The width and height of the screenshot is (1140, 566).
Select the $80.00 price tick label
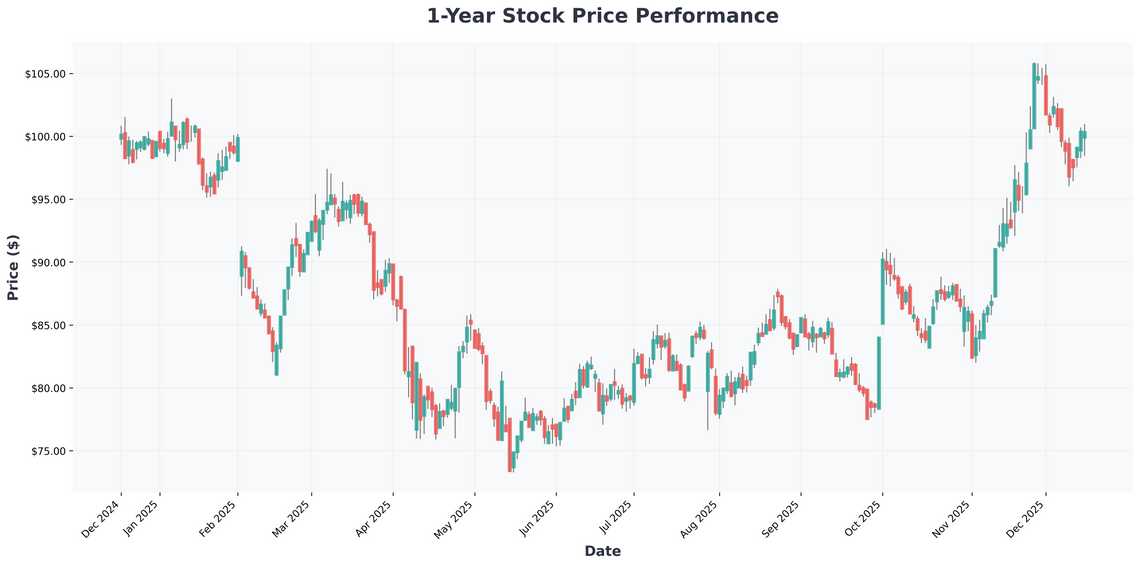pos(47,388)
